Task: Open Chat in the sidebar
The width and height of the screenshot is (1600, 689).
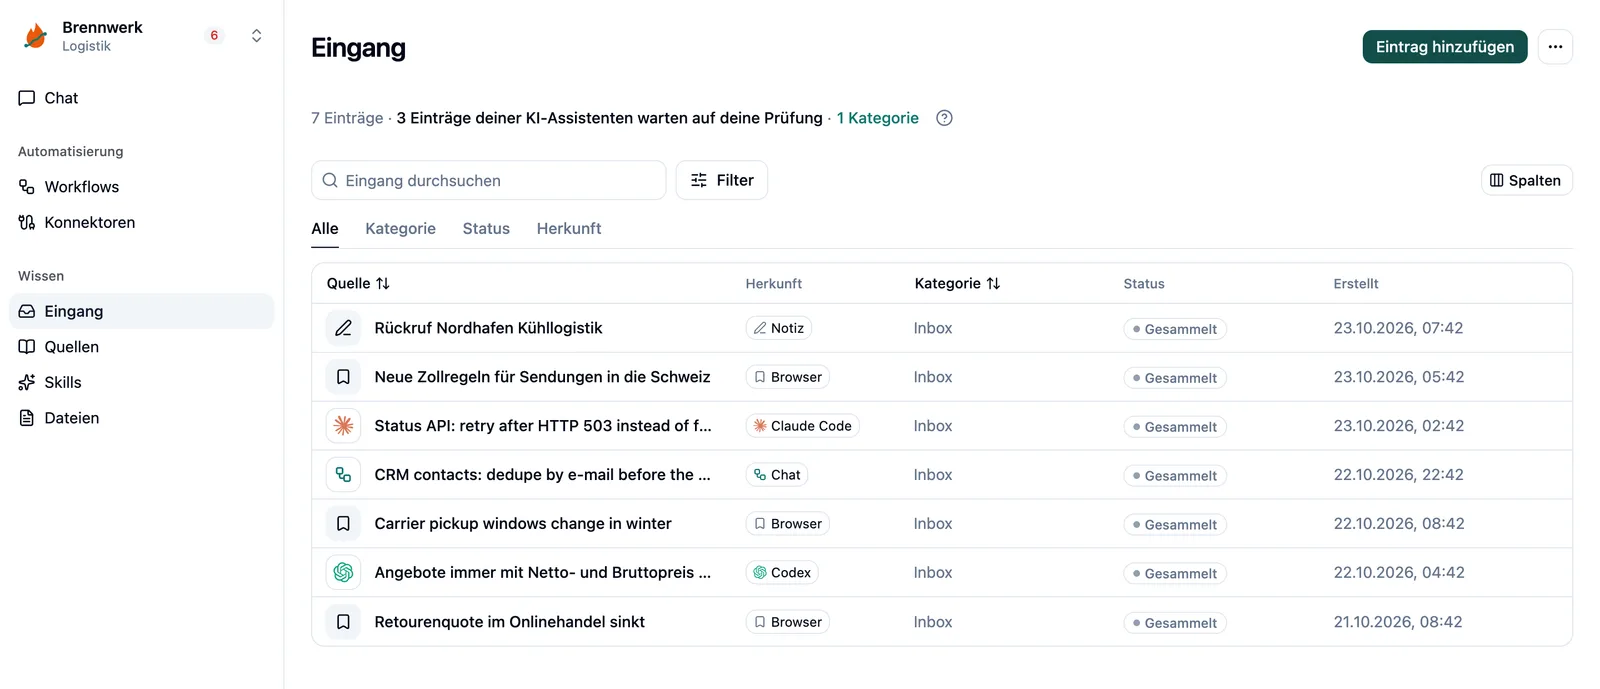Action: coord(141,98)
